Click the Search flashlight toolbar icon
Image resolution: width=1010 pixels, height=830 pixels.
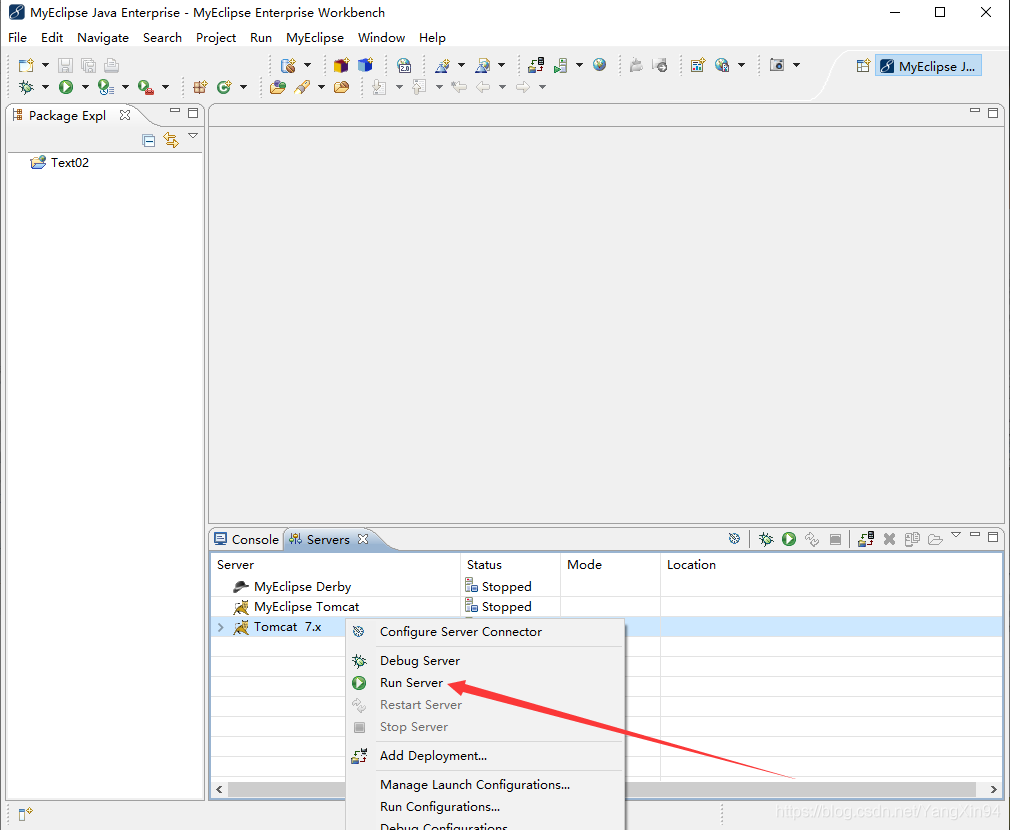click(302, 87)
